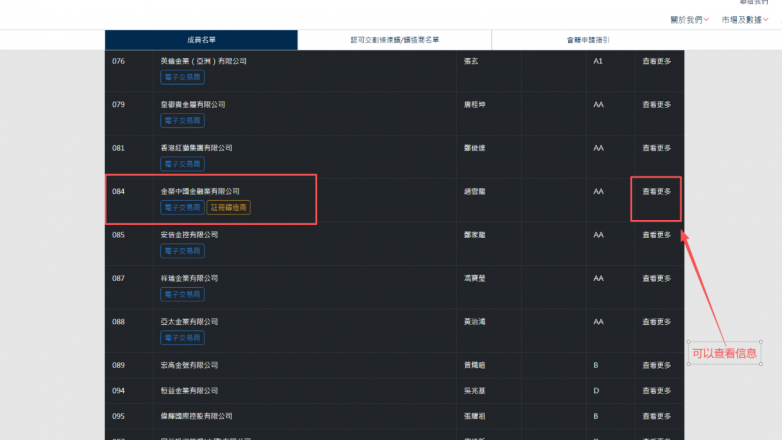Expand the 市場及數據 dropdown menu
The image size is (782, 440).
[x=745, y=20]
